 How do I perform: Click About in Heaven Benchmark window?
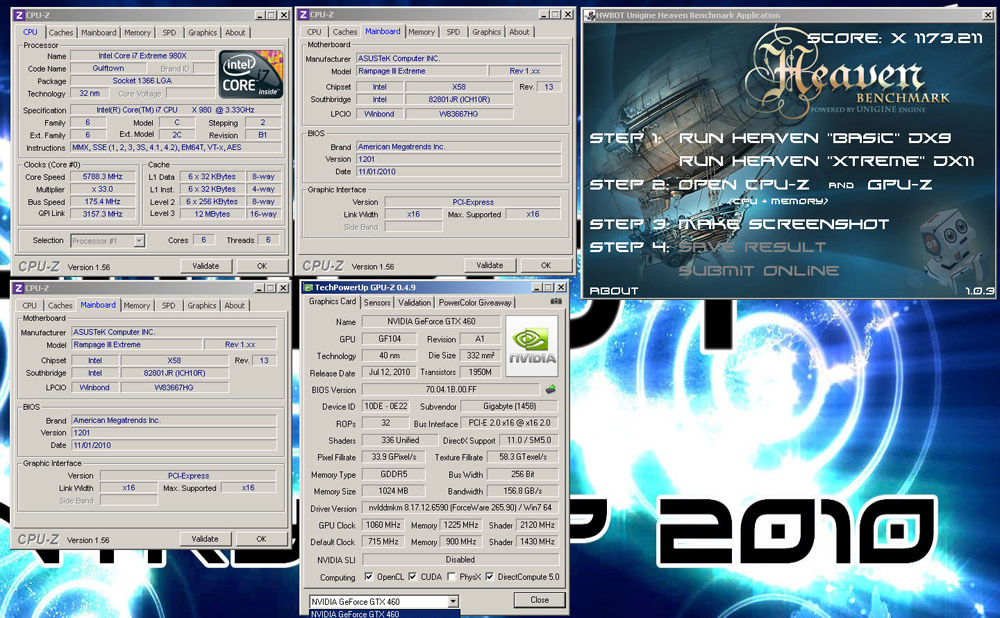pyautogui.click(x=614, y=291)
